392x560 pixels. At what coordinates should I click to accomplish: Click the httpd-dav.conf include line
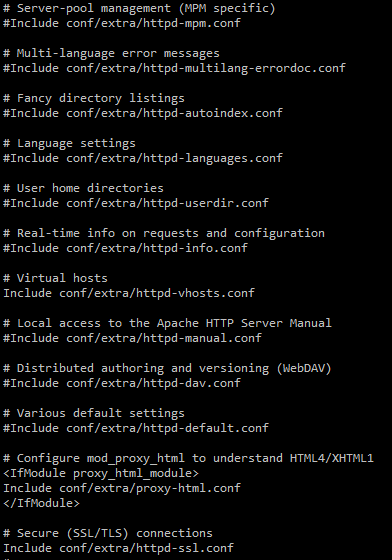coord(122,383)
